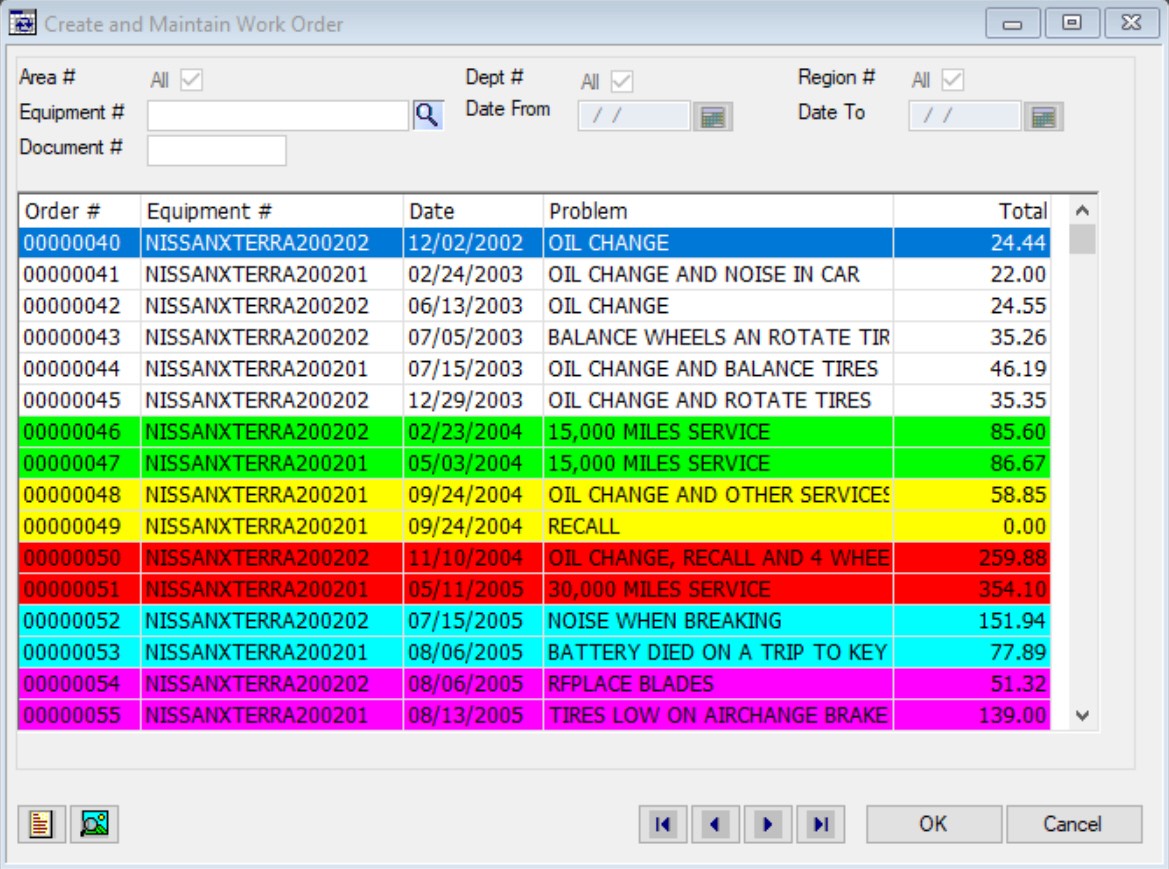1169x869 pixels.
Task: Click the Date From field
Action: click(x=634, y=116)
